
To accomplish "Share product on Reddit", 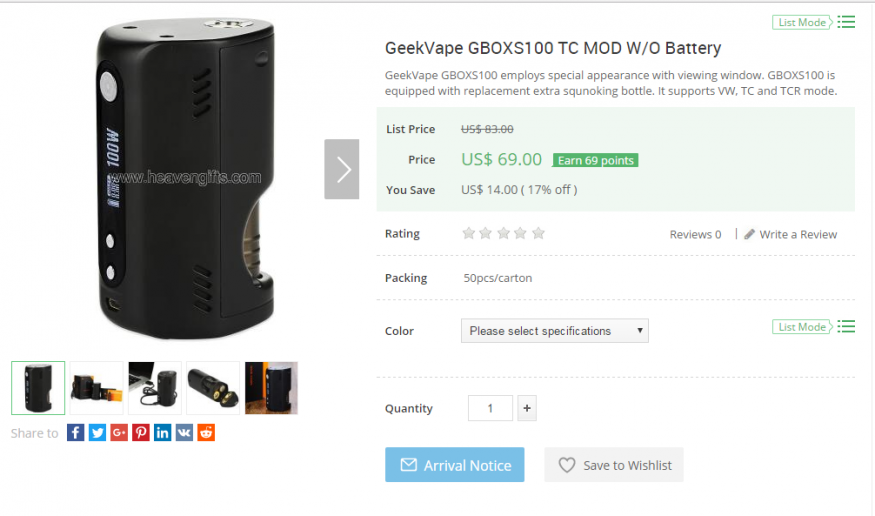I will [206, 432].
